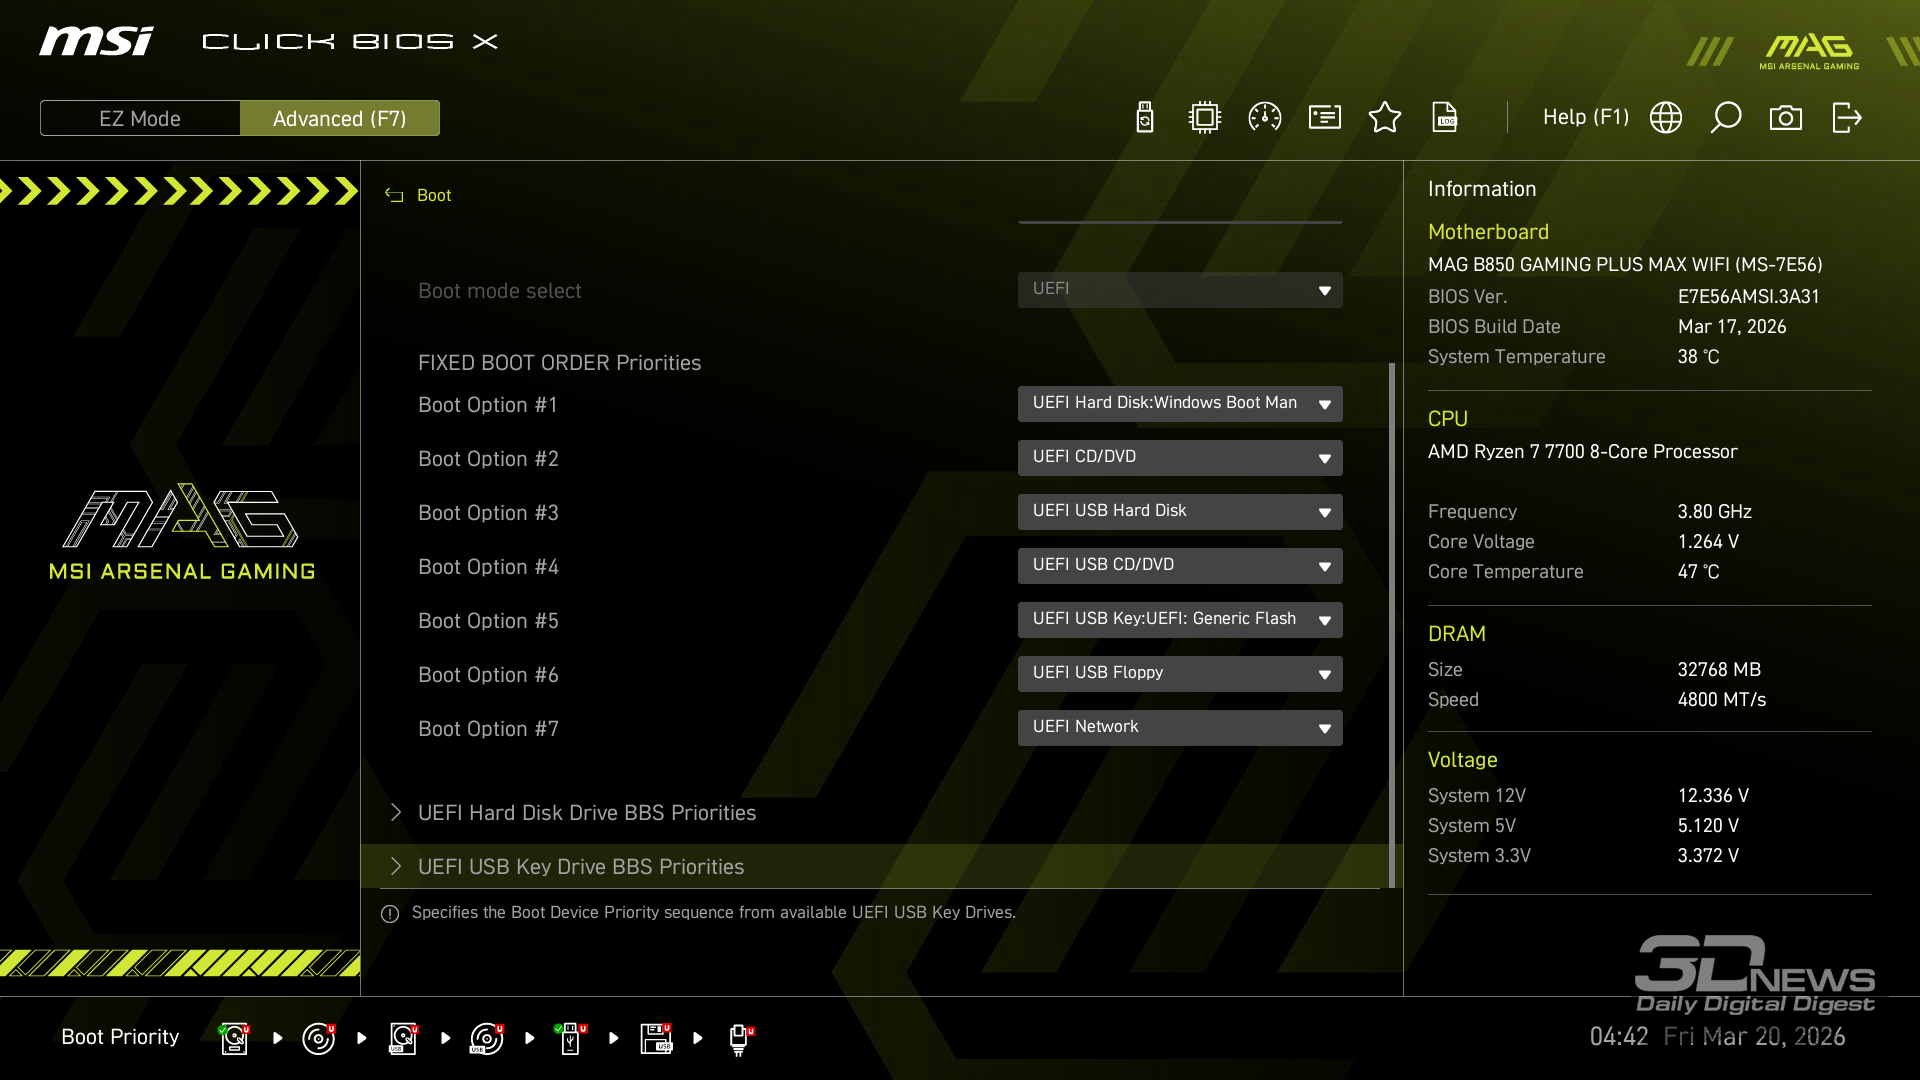Screen dimensions: 1920x1080
Task: Switch to Advanced (F7) mode
Action: pyautogui.click(x=339, y=118)
